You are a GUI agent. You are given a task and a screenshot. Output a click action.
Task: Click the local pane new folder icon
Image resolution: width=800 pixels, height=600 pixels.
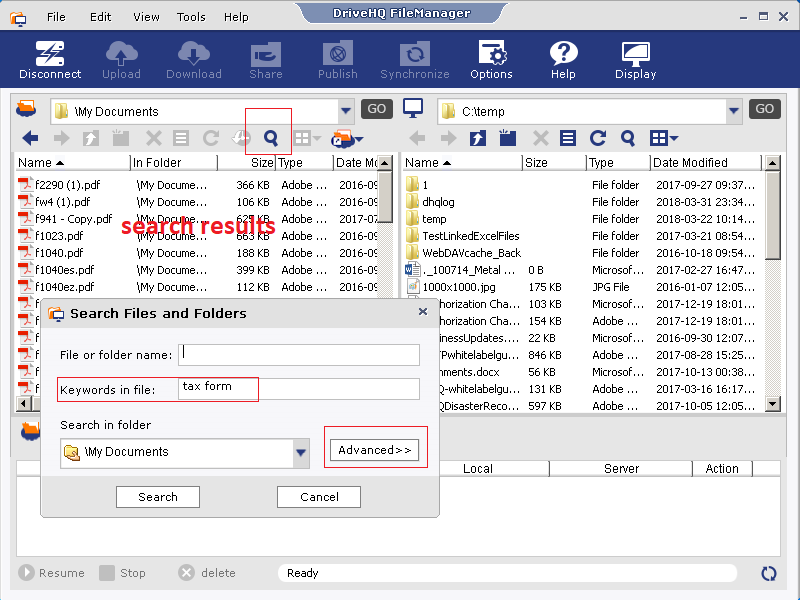pyautogui.click(x=508, y=139)
